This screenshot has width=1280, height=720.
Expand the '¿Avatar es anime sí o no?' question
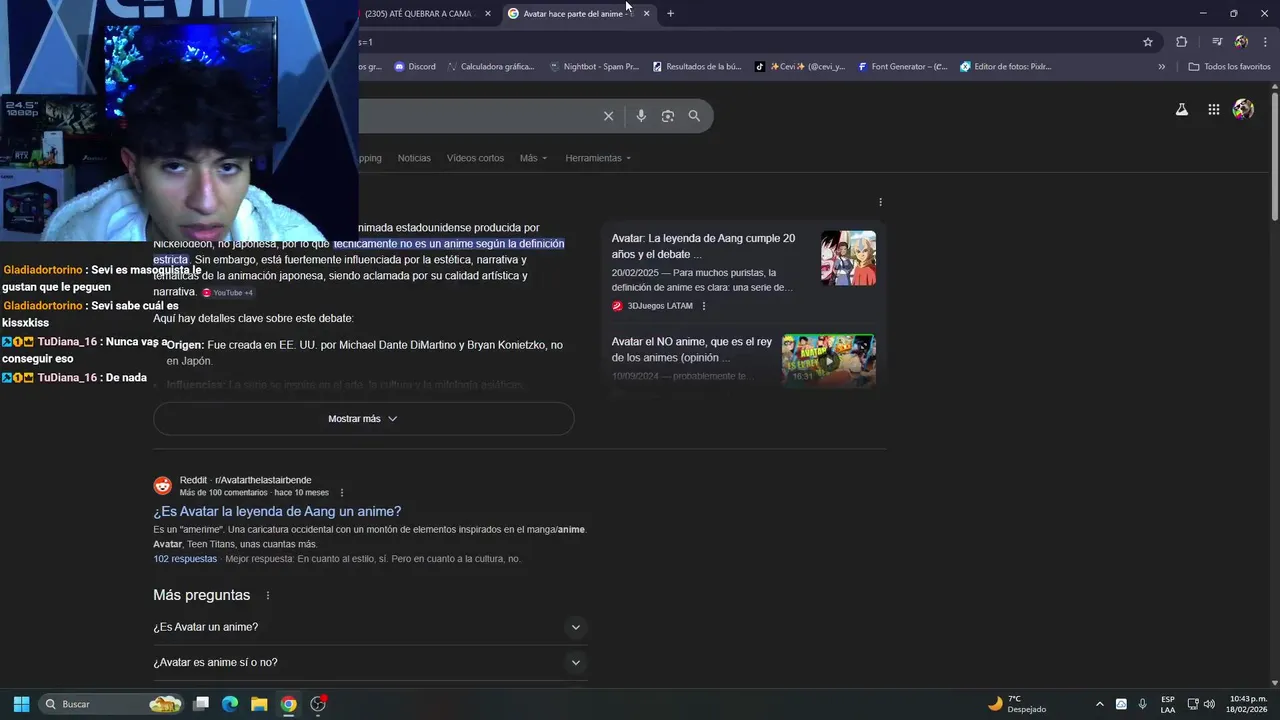(x=370, y=662)
